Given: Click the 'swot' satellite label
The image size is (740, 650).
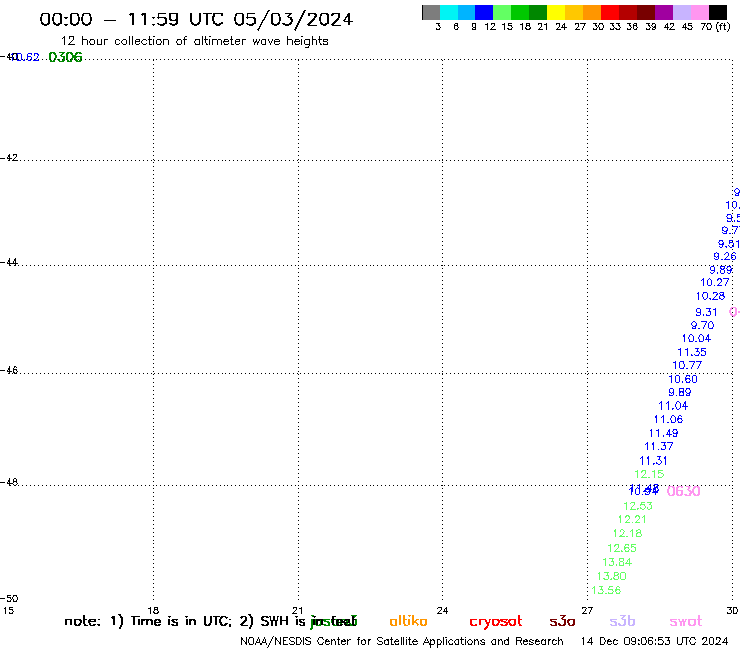Looking at the screenshot, I should (x=686, y=622).
